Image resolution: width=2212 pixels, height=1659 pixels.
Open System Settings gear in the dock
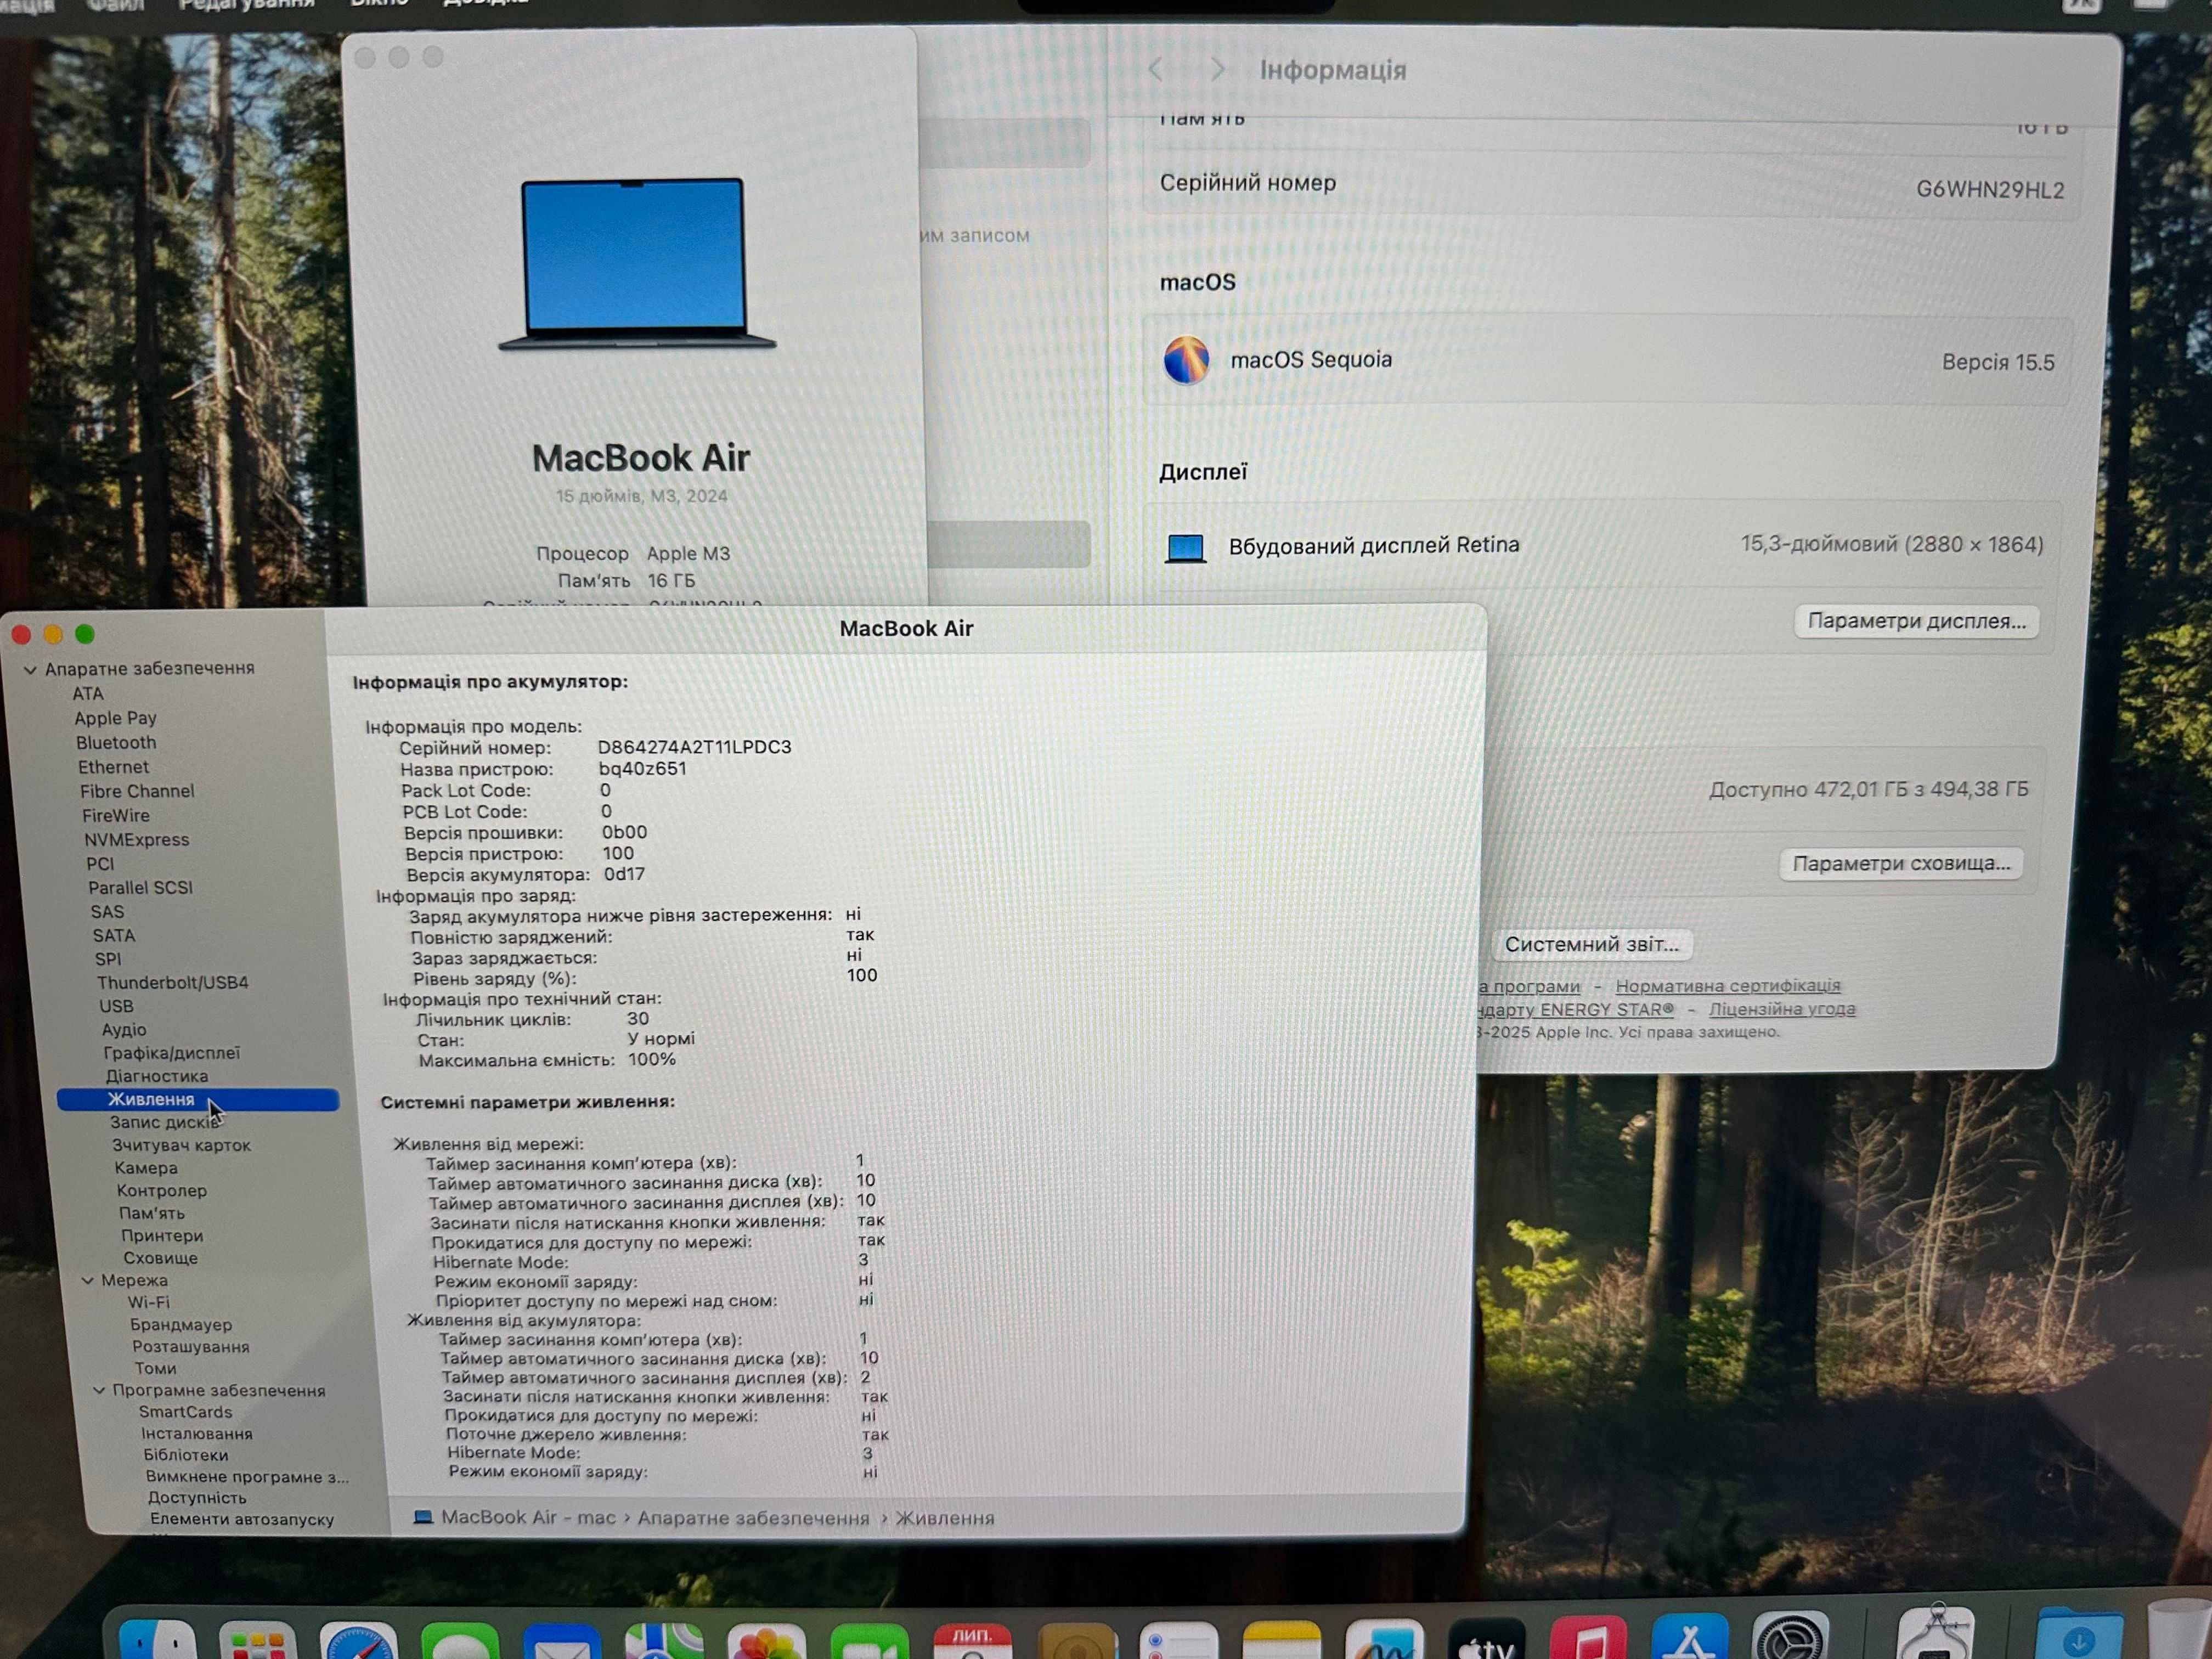pyautogui.click(x=1791, y=1634)
